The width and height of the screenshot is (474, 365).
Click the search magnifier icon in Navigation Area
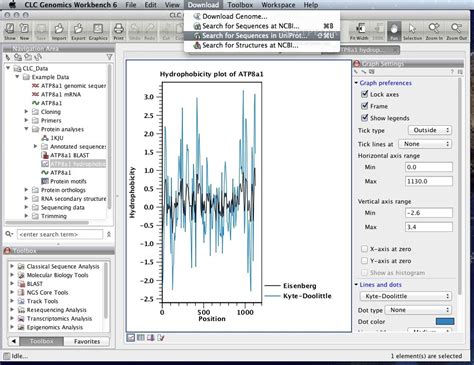[9, 234]
